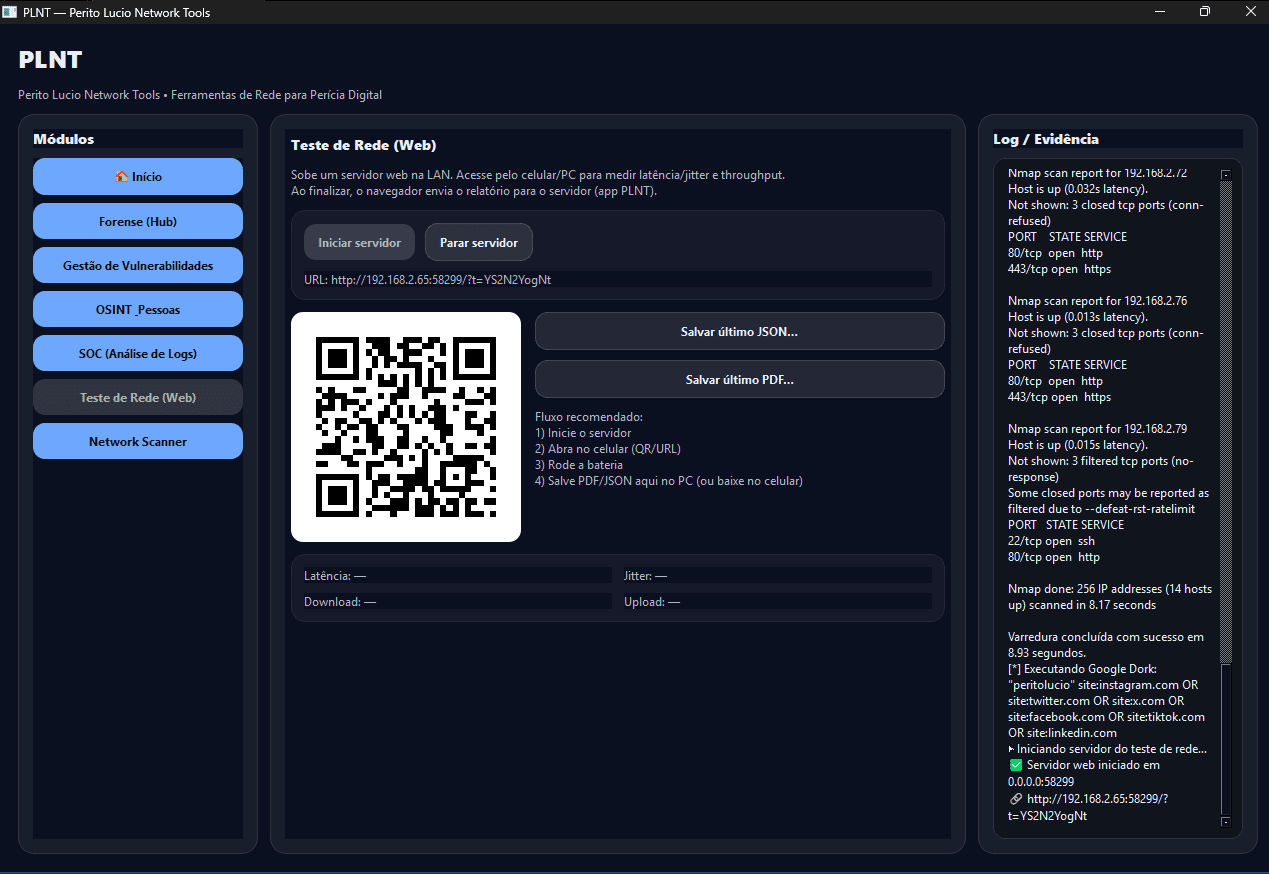Open Gestão de Vulnerabilidades module
1269x874 pixels.
coord(137,265)
